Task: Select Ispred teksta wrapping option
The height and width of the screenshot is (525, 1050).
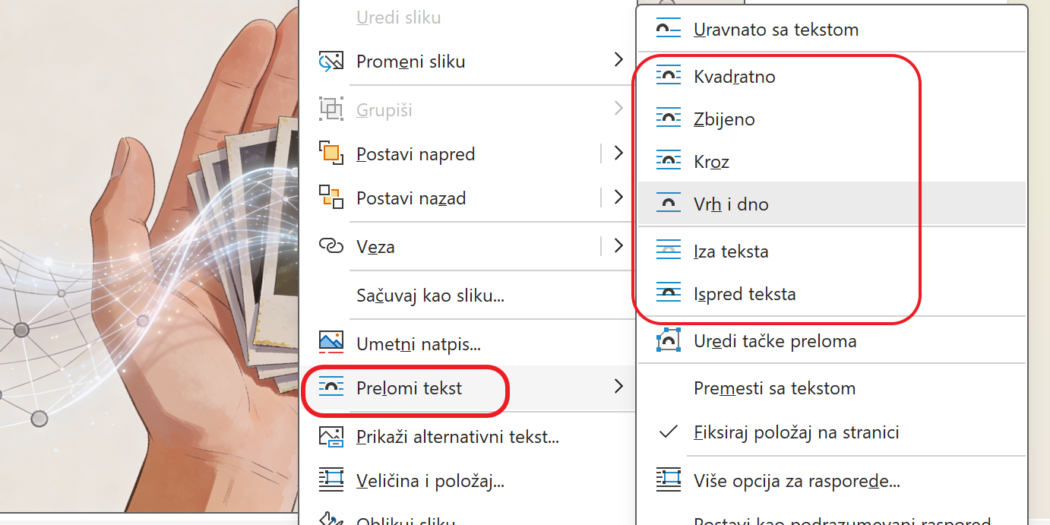Action: coord(744,294)
